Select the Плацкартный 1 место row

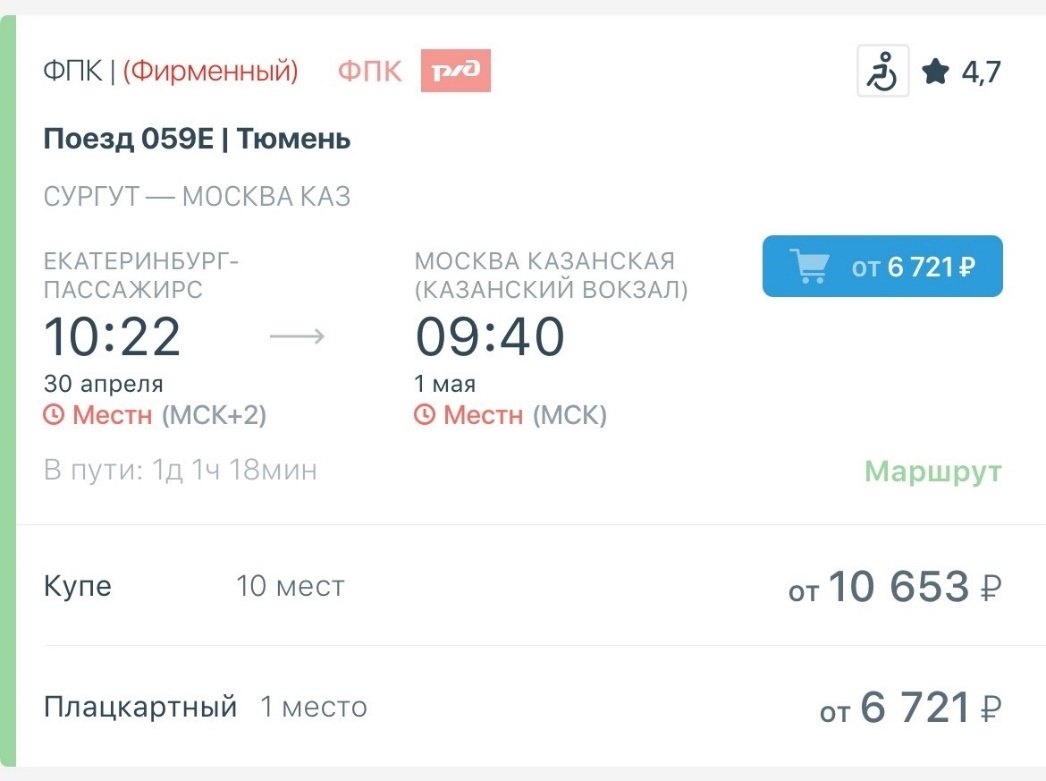[x=523, y=707]
